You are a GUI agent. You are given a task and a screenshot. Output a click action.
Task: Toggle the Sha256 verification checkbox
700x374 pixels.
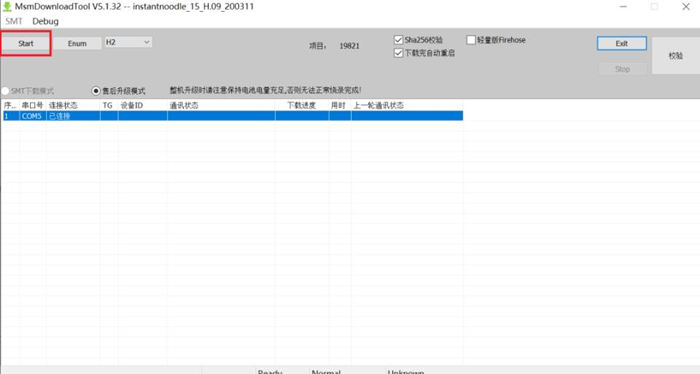[x=398, y=40]
